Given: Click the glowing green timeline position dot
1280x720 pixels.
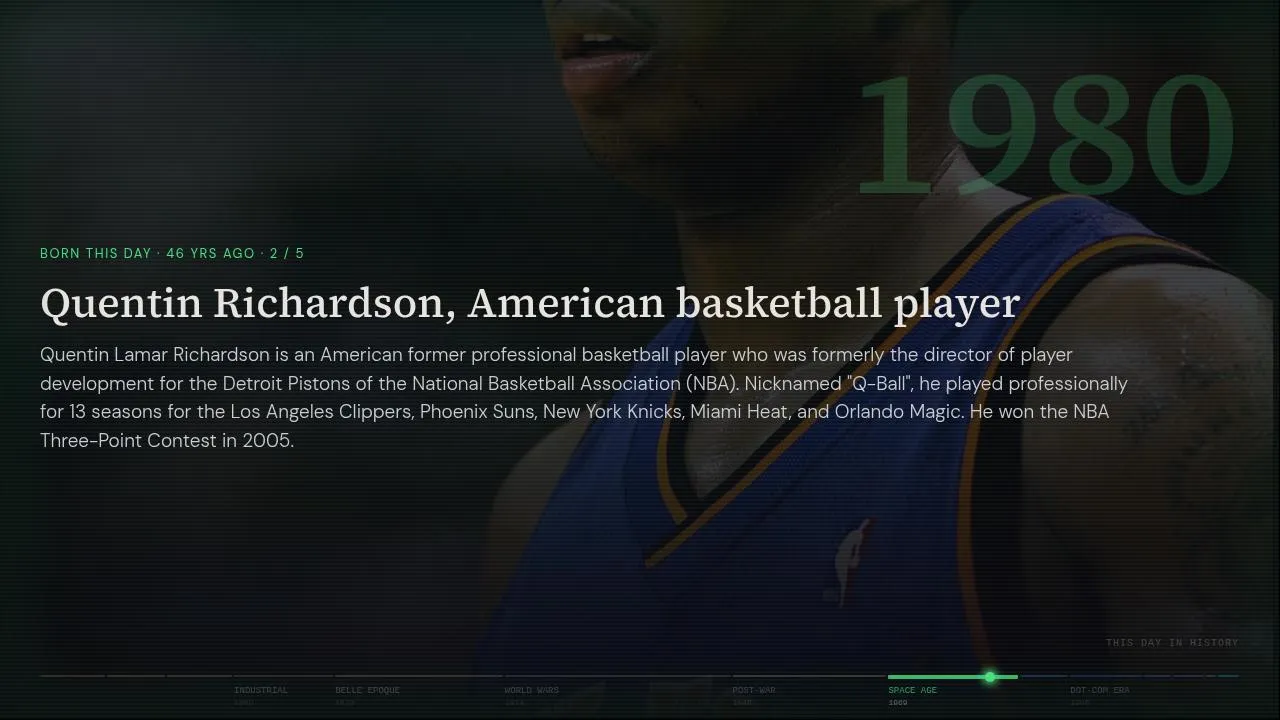Looking at the screenshot, I should click(x=989, y=677).
